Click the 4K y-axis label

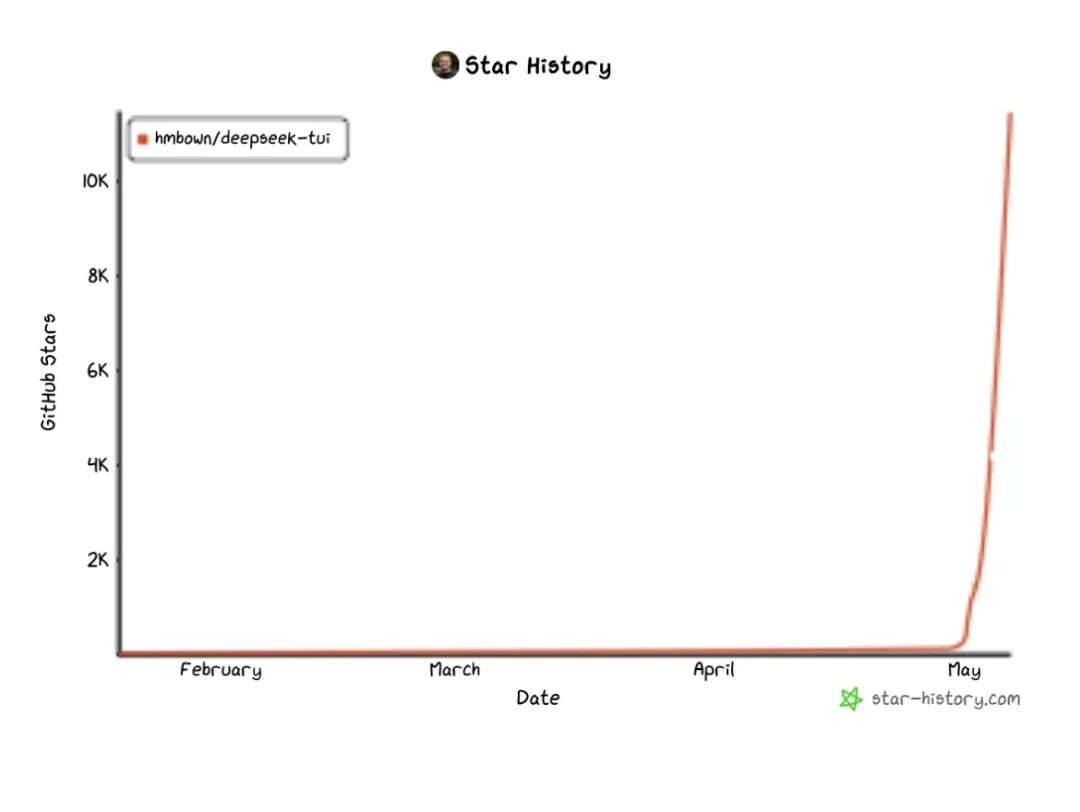click(x=98, y=465)
